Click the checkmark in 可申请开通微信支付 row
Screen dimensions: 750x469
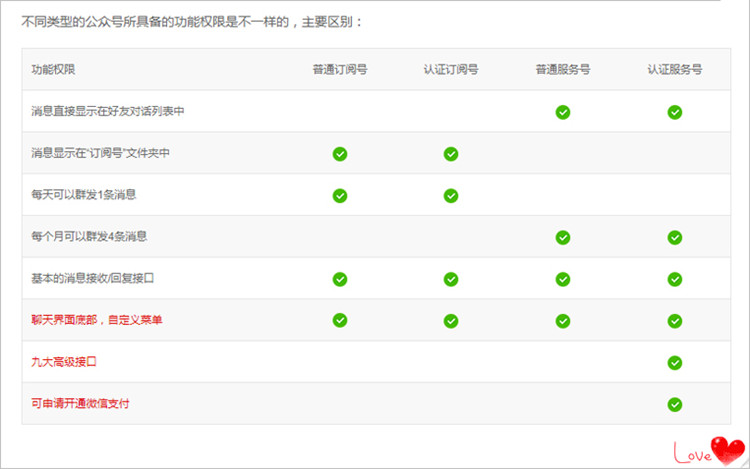[674, 404]
